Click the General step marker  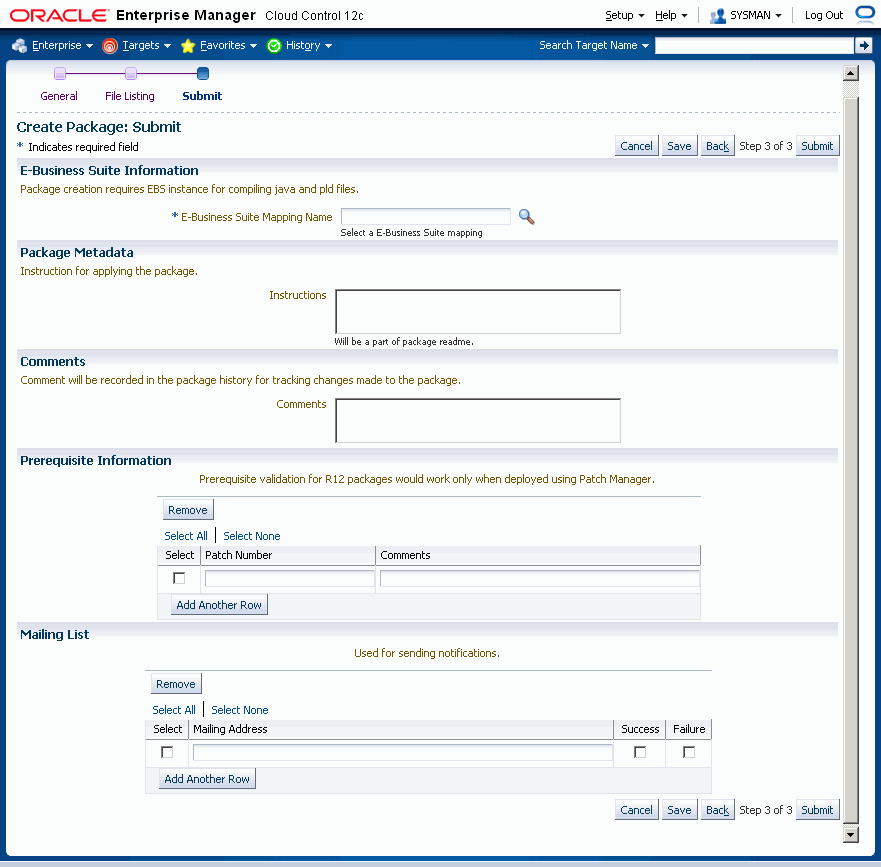tap(60, 73)
